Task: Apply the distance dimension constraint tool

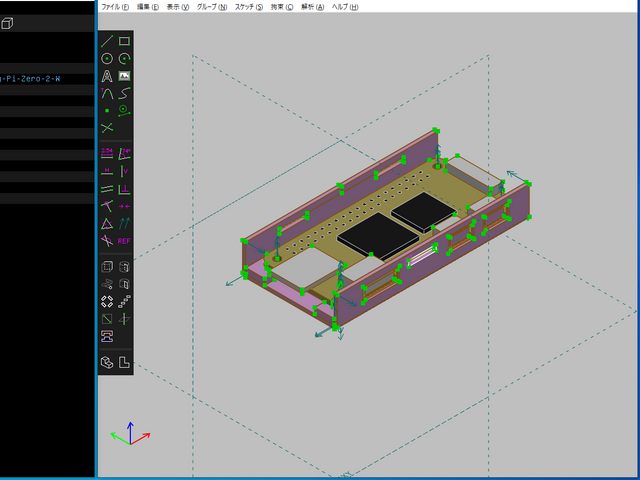Action: tap(107, 153)
